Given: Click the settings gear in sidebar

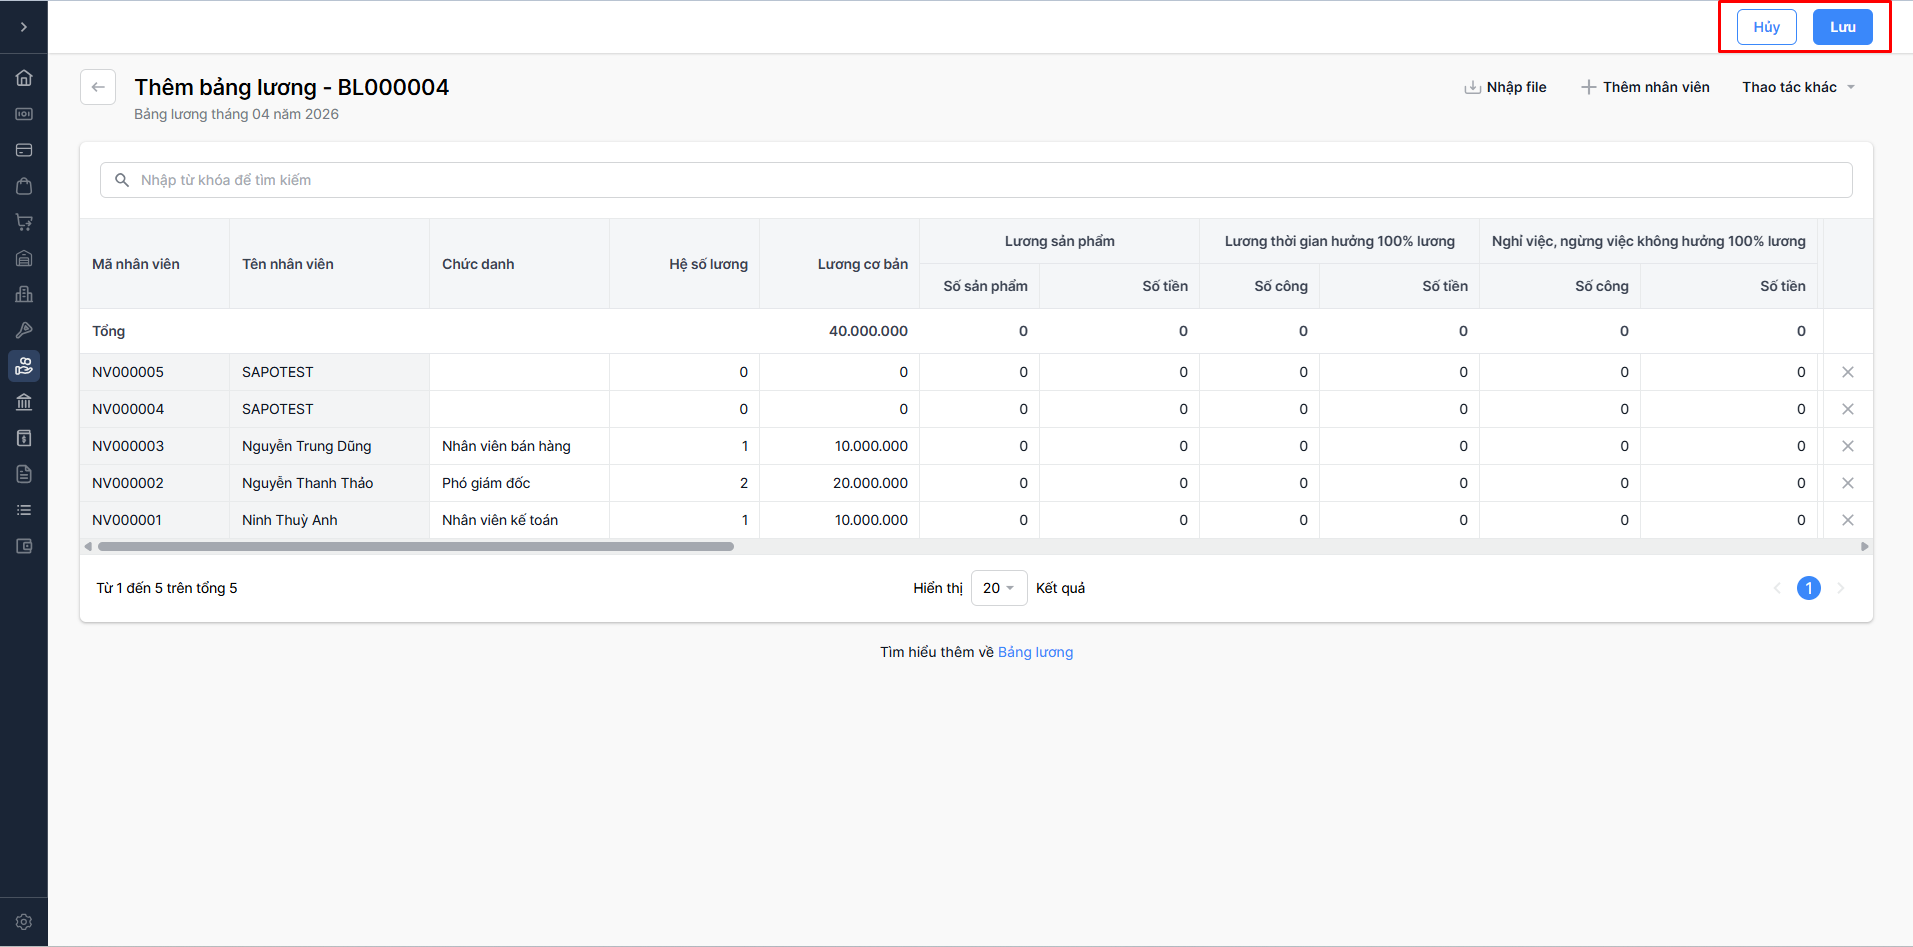Looking at the screenshot, I should (24, 922).
